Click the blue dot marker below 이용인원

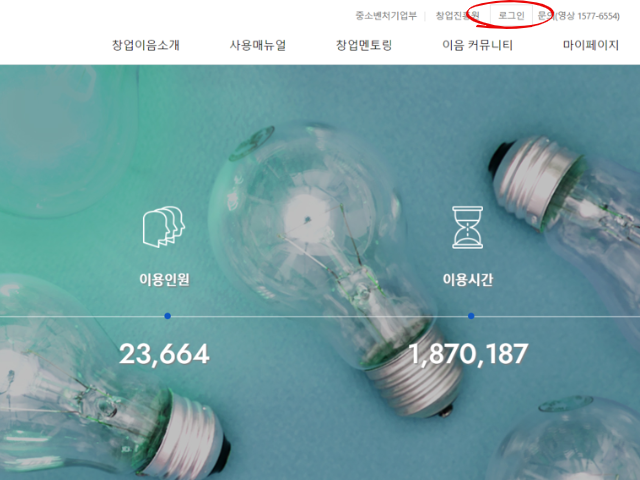167,316
